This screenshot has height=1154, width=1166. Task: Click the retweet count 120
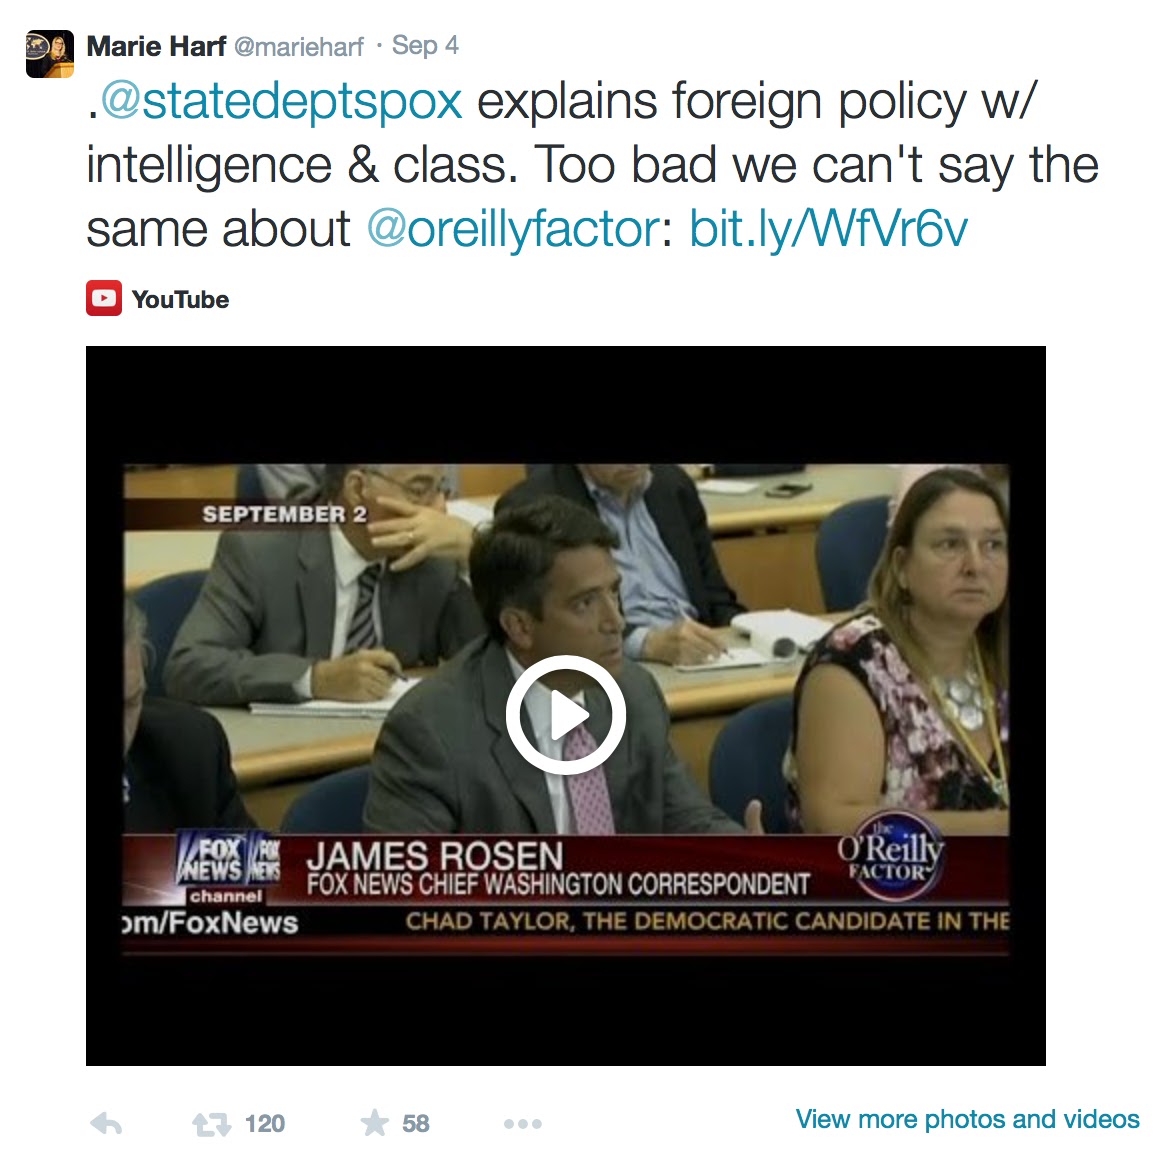point(265,1124)
